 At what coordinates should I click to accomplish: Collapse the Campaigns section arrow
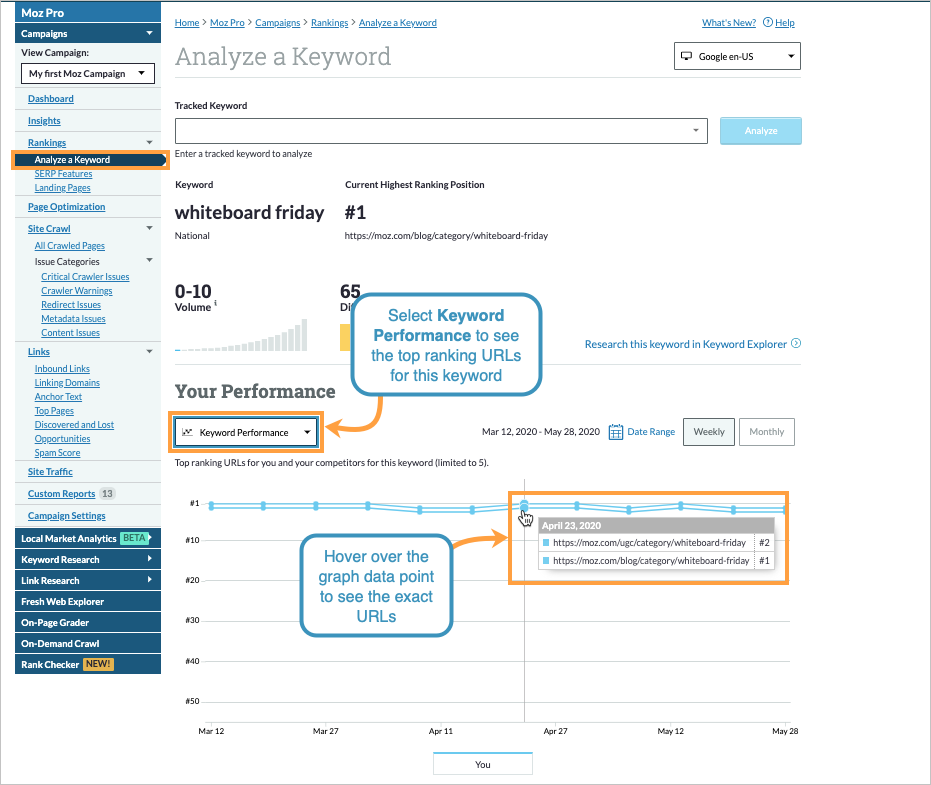pos(149,33)
